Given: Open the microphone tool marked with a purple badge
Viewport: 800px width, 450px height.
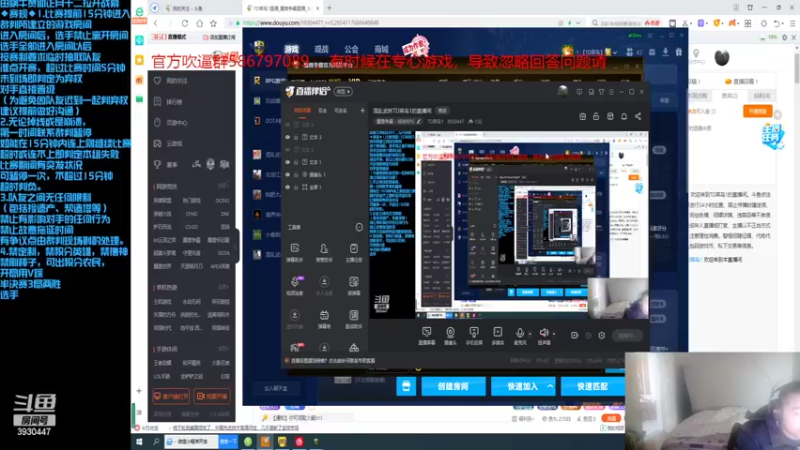Looking at the screenshot, I should tap(294, 286).
